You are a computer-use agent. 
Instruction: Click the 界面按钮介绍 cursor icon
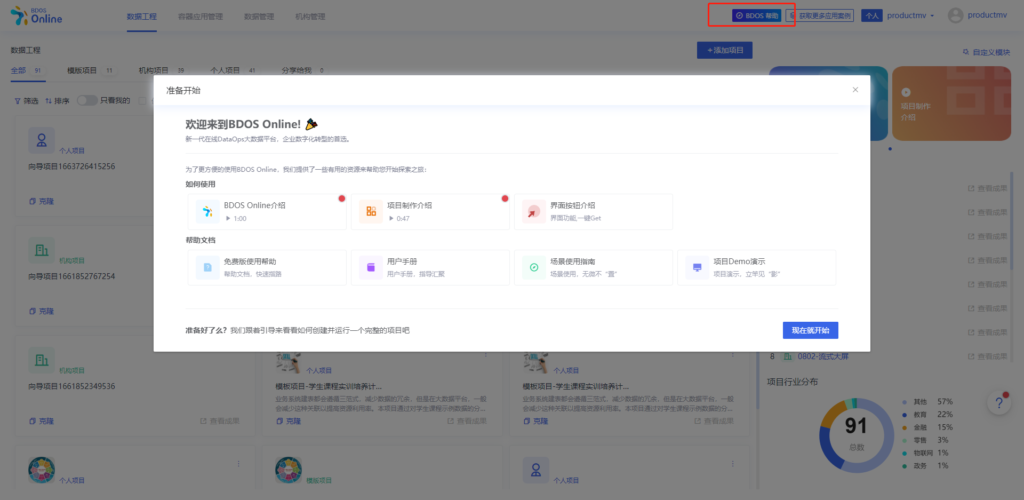[x=534, y=211]
